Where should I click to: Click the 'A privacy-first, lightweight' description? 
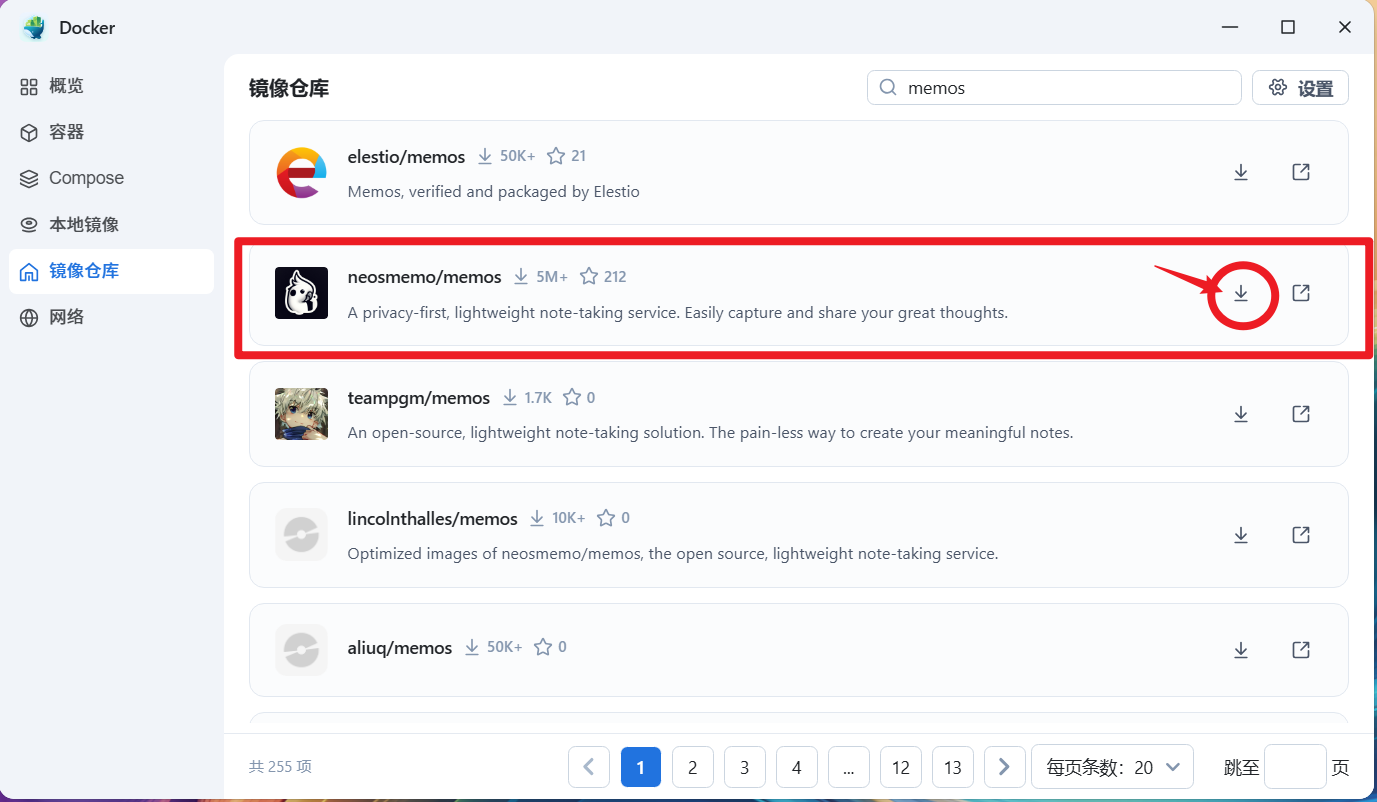click(677, 312)
